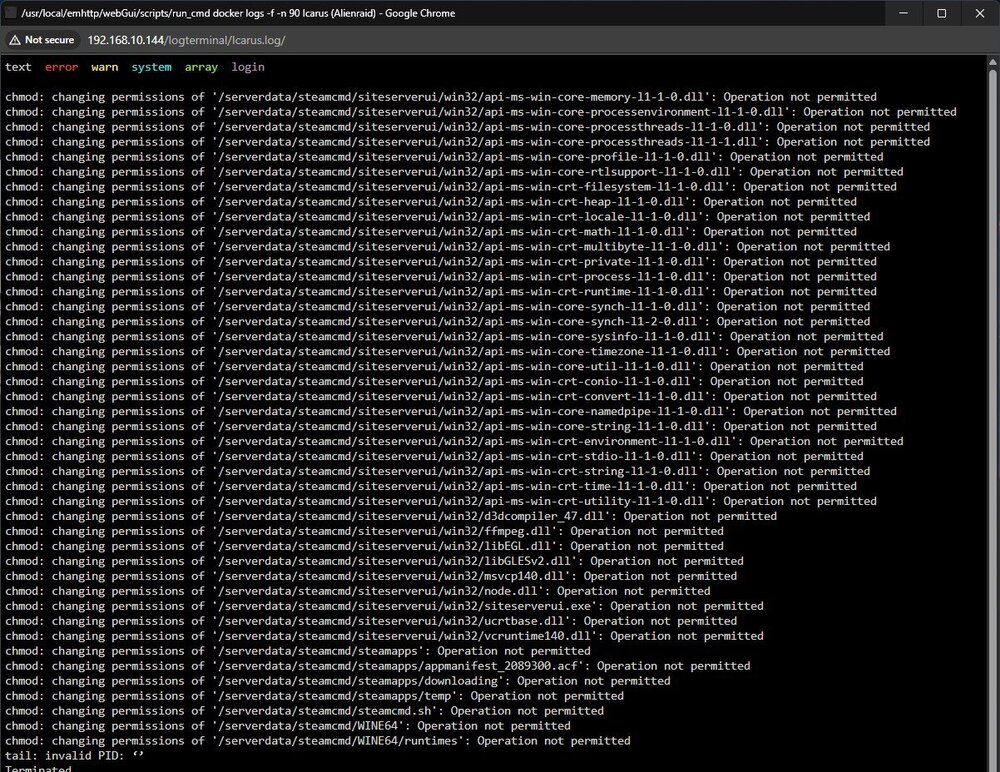Click the 'tail: invalid PID' log line
Screen dimensions: 1000x772
[x=75, y=756]
